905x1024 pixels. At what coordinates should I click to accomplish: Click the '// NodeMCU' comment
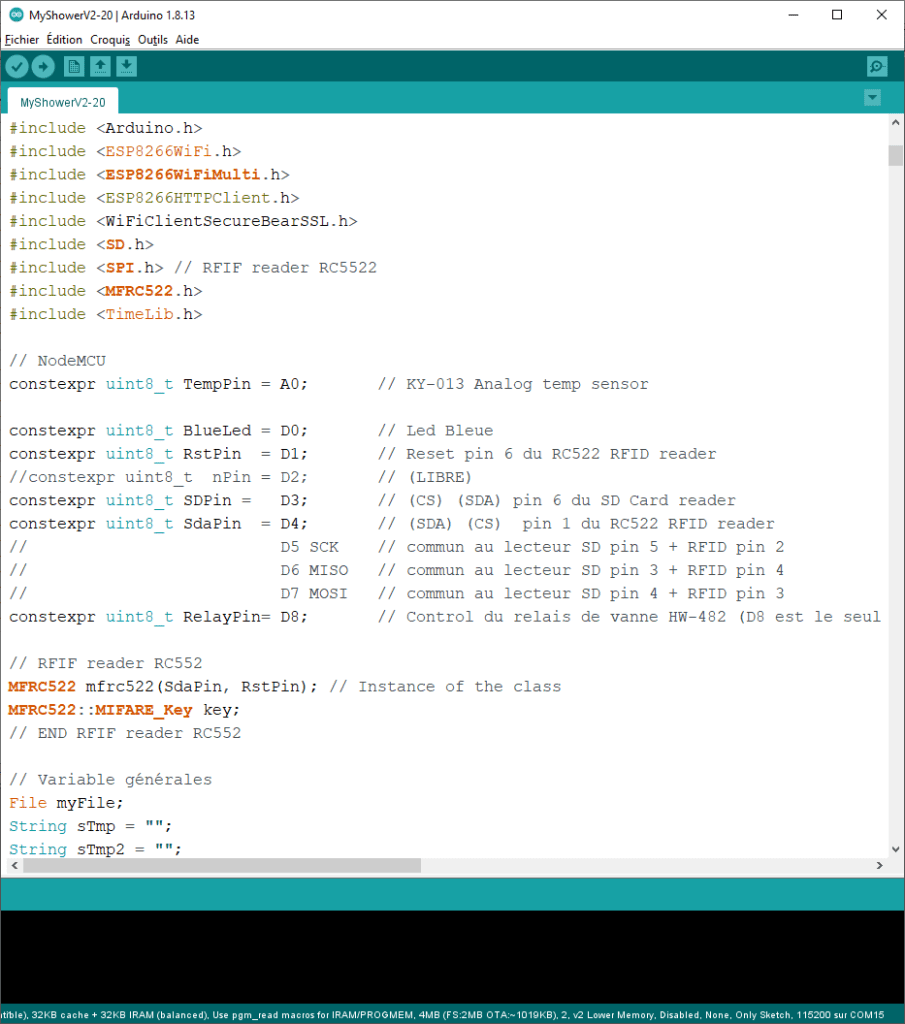pos(57,360)
